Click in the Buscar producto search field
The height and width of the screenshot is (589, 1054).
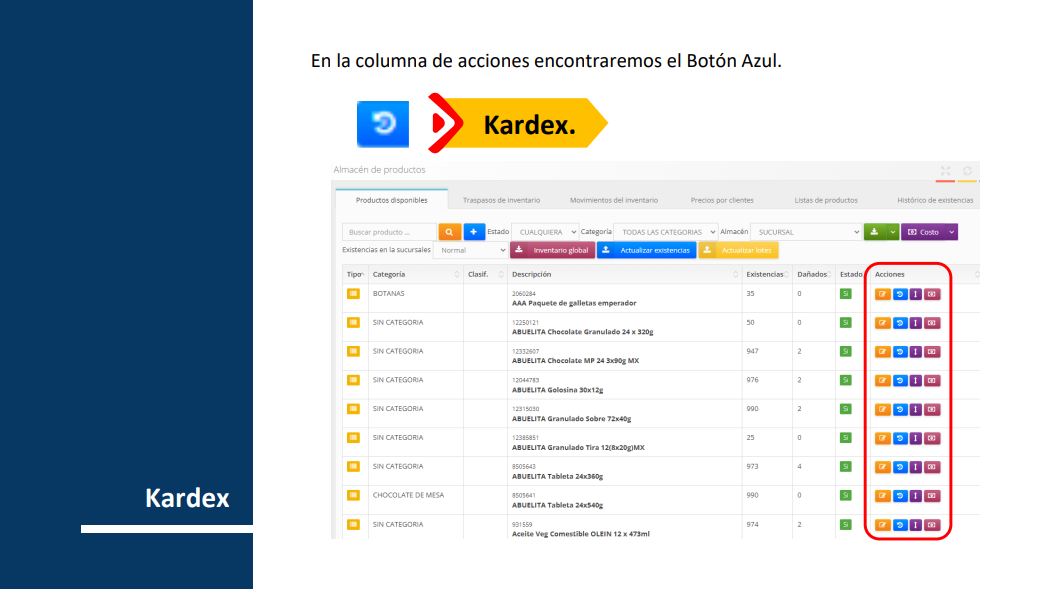[389, 232]
